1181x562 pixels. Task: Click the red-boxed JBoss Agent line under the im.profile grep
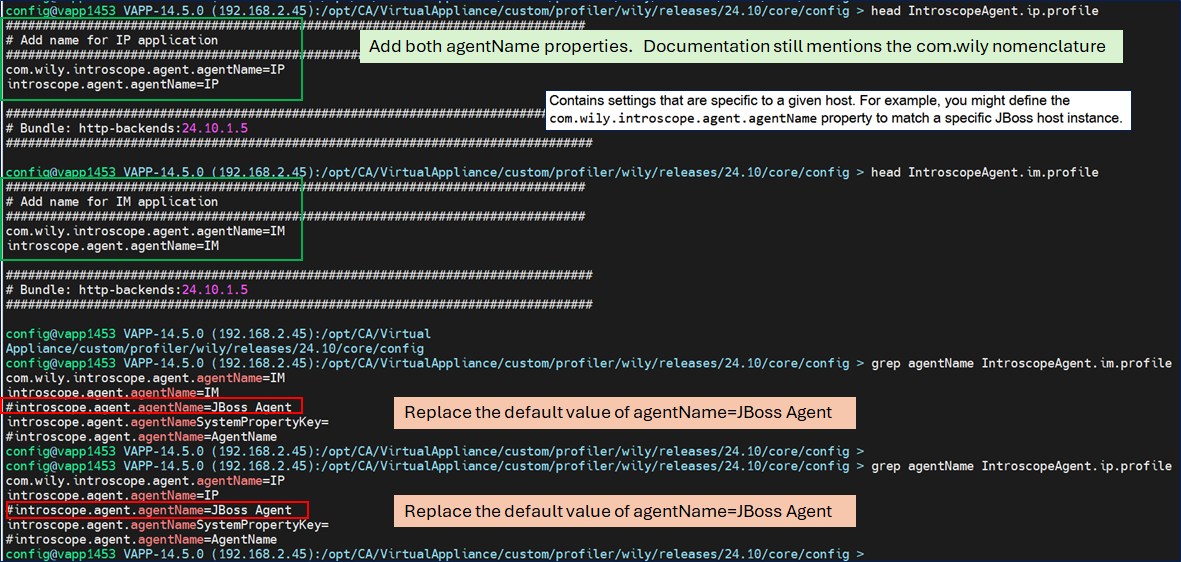(x=152, y=407)
